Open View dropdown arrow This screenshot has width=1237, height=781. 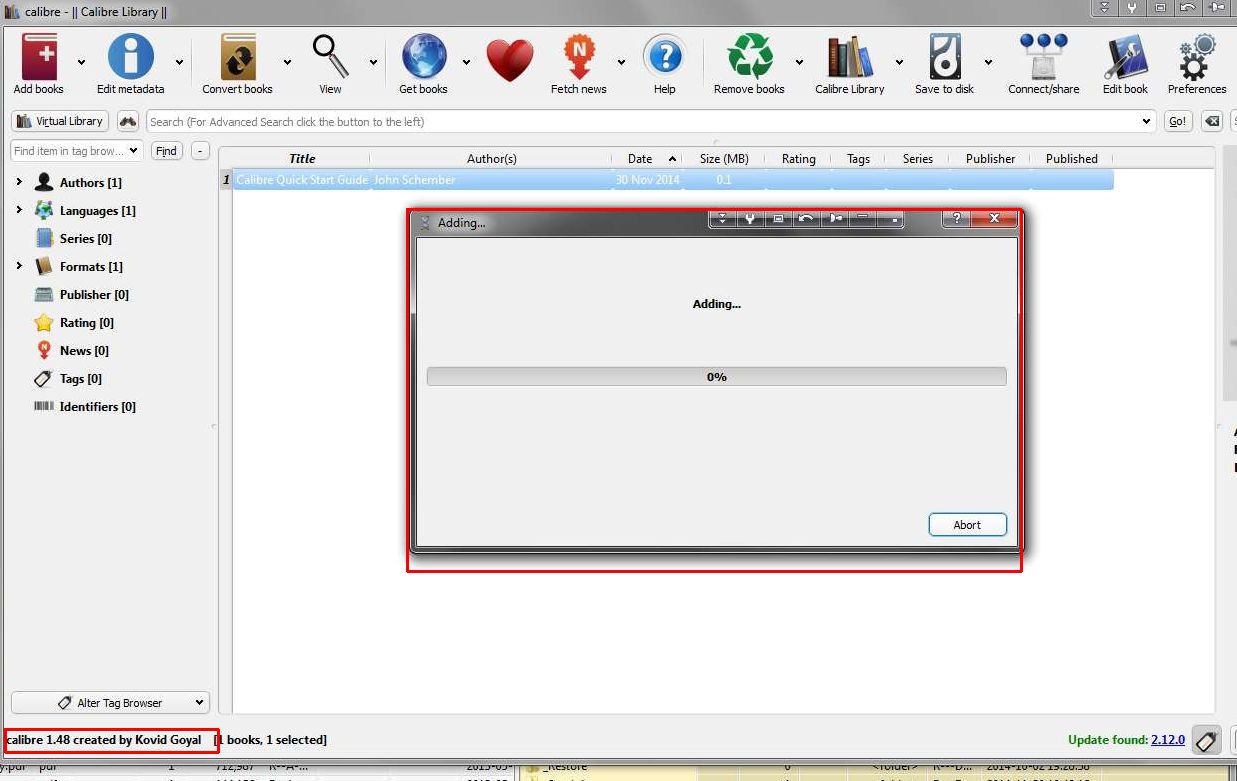(x=373, y=62)
